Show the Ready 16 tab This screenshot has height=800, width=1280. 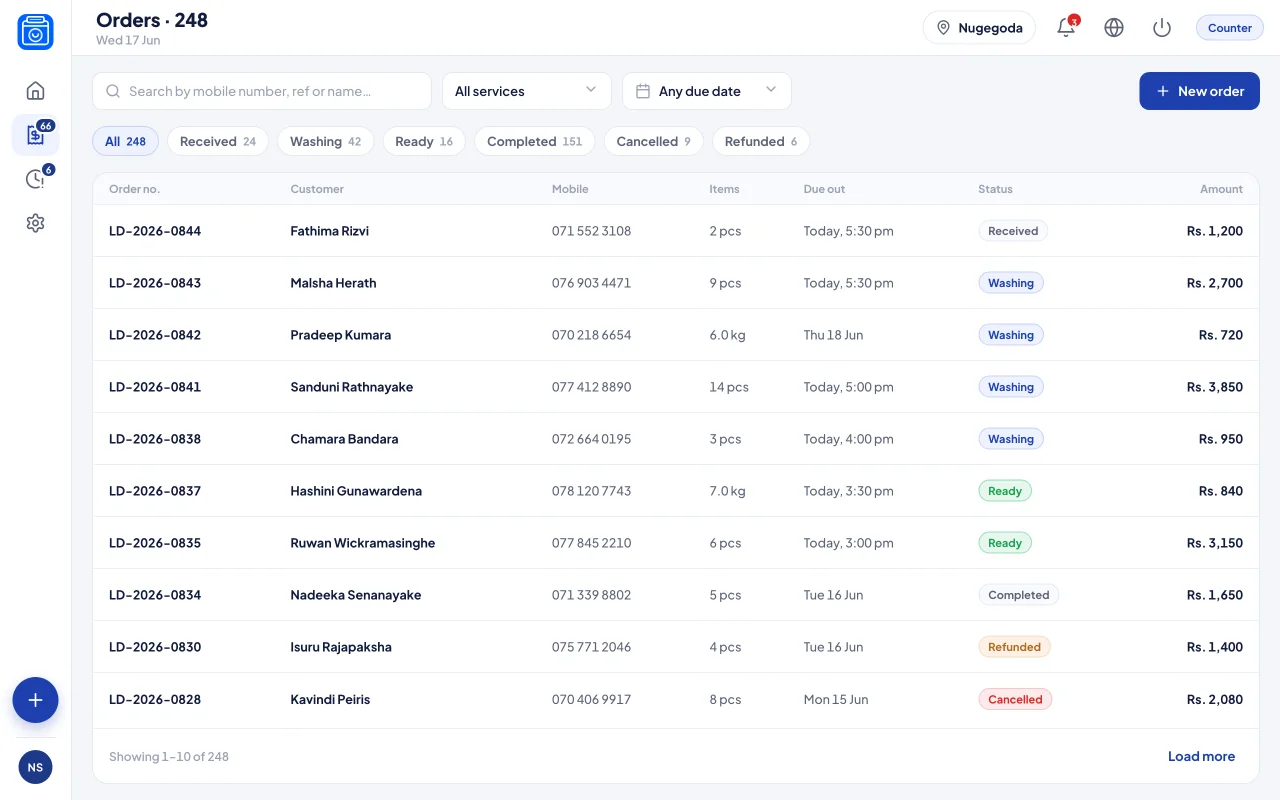click(x=424, y=141)
